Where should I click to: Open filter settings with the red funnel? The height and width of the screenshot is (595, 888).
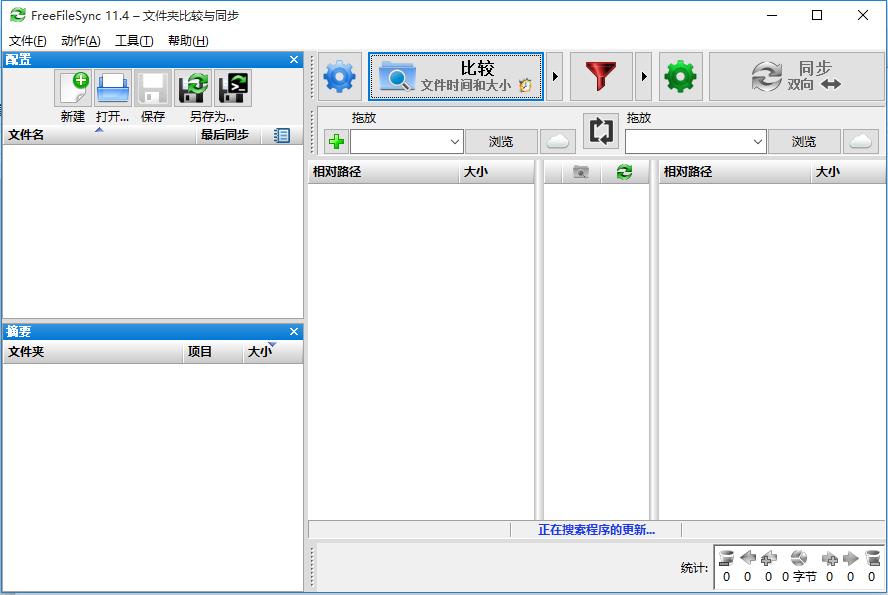[601, 76]
